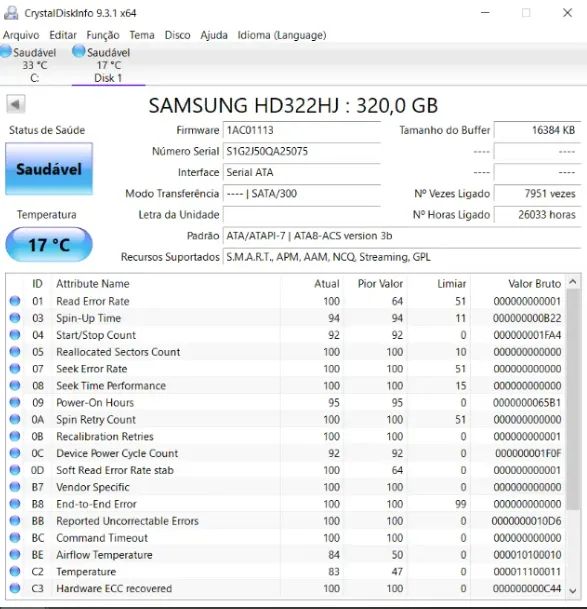Open the Ajuda menu
The height and width of the screenshot is (609, 587).
pos(214,35)
